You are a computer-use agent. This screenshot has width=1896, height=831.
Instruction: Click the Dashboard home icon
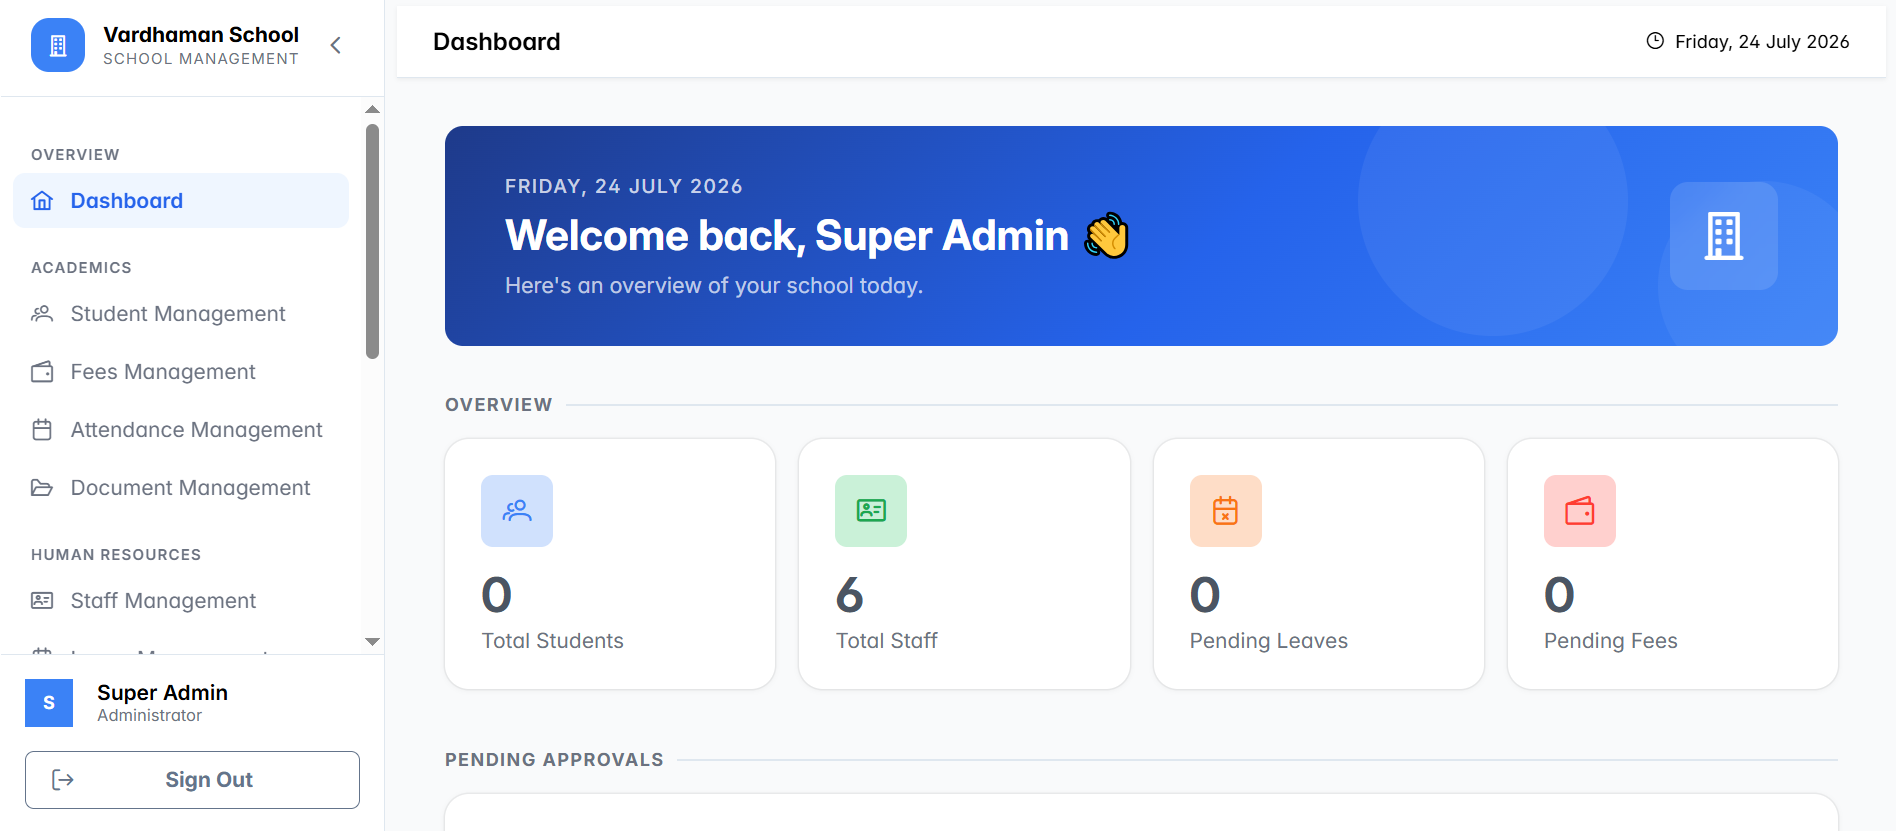point(42,201)
